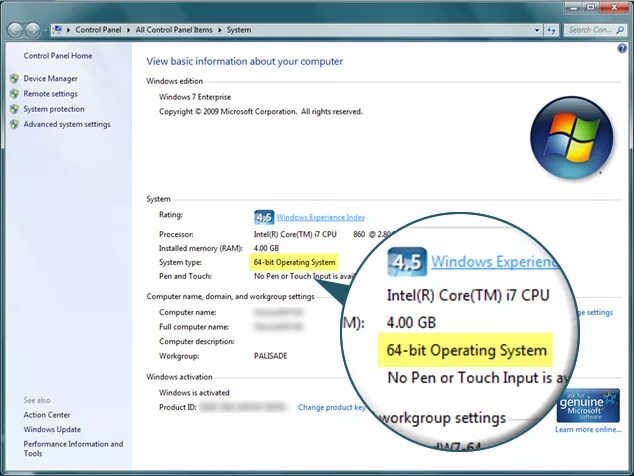Expand the arrow after Control Panel breadcrumb
634x476 pixels.
tap(129, 30)
